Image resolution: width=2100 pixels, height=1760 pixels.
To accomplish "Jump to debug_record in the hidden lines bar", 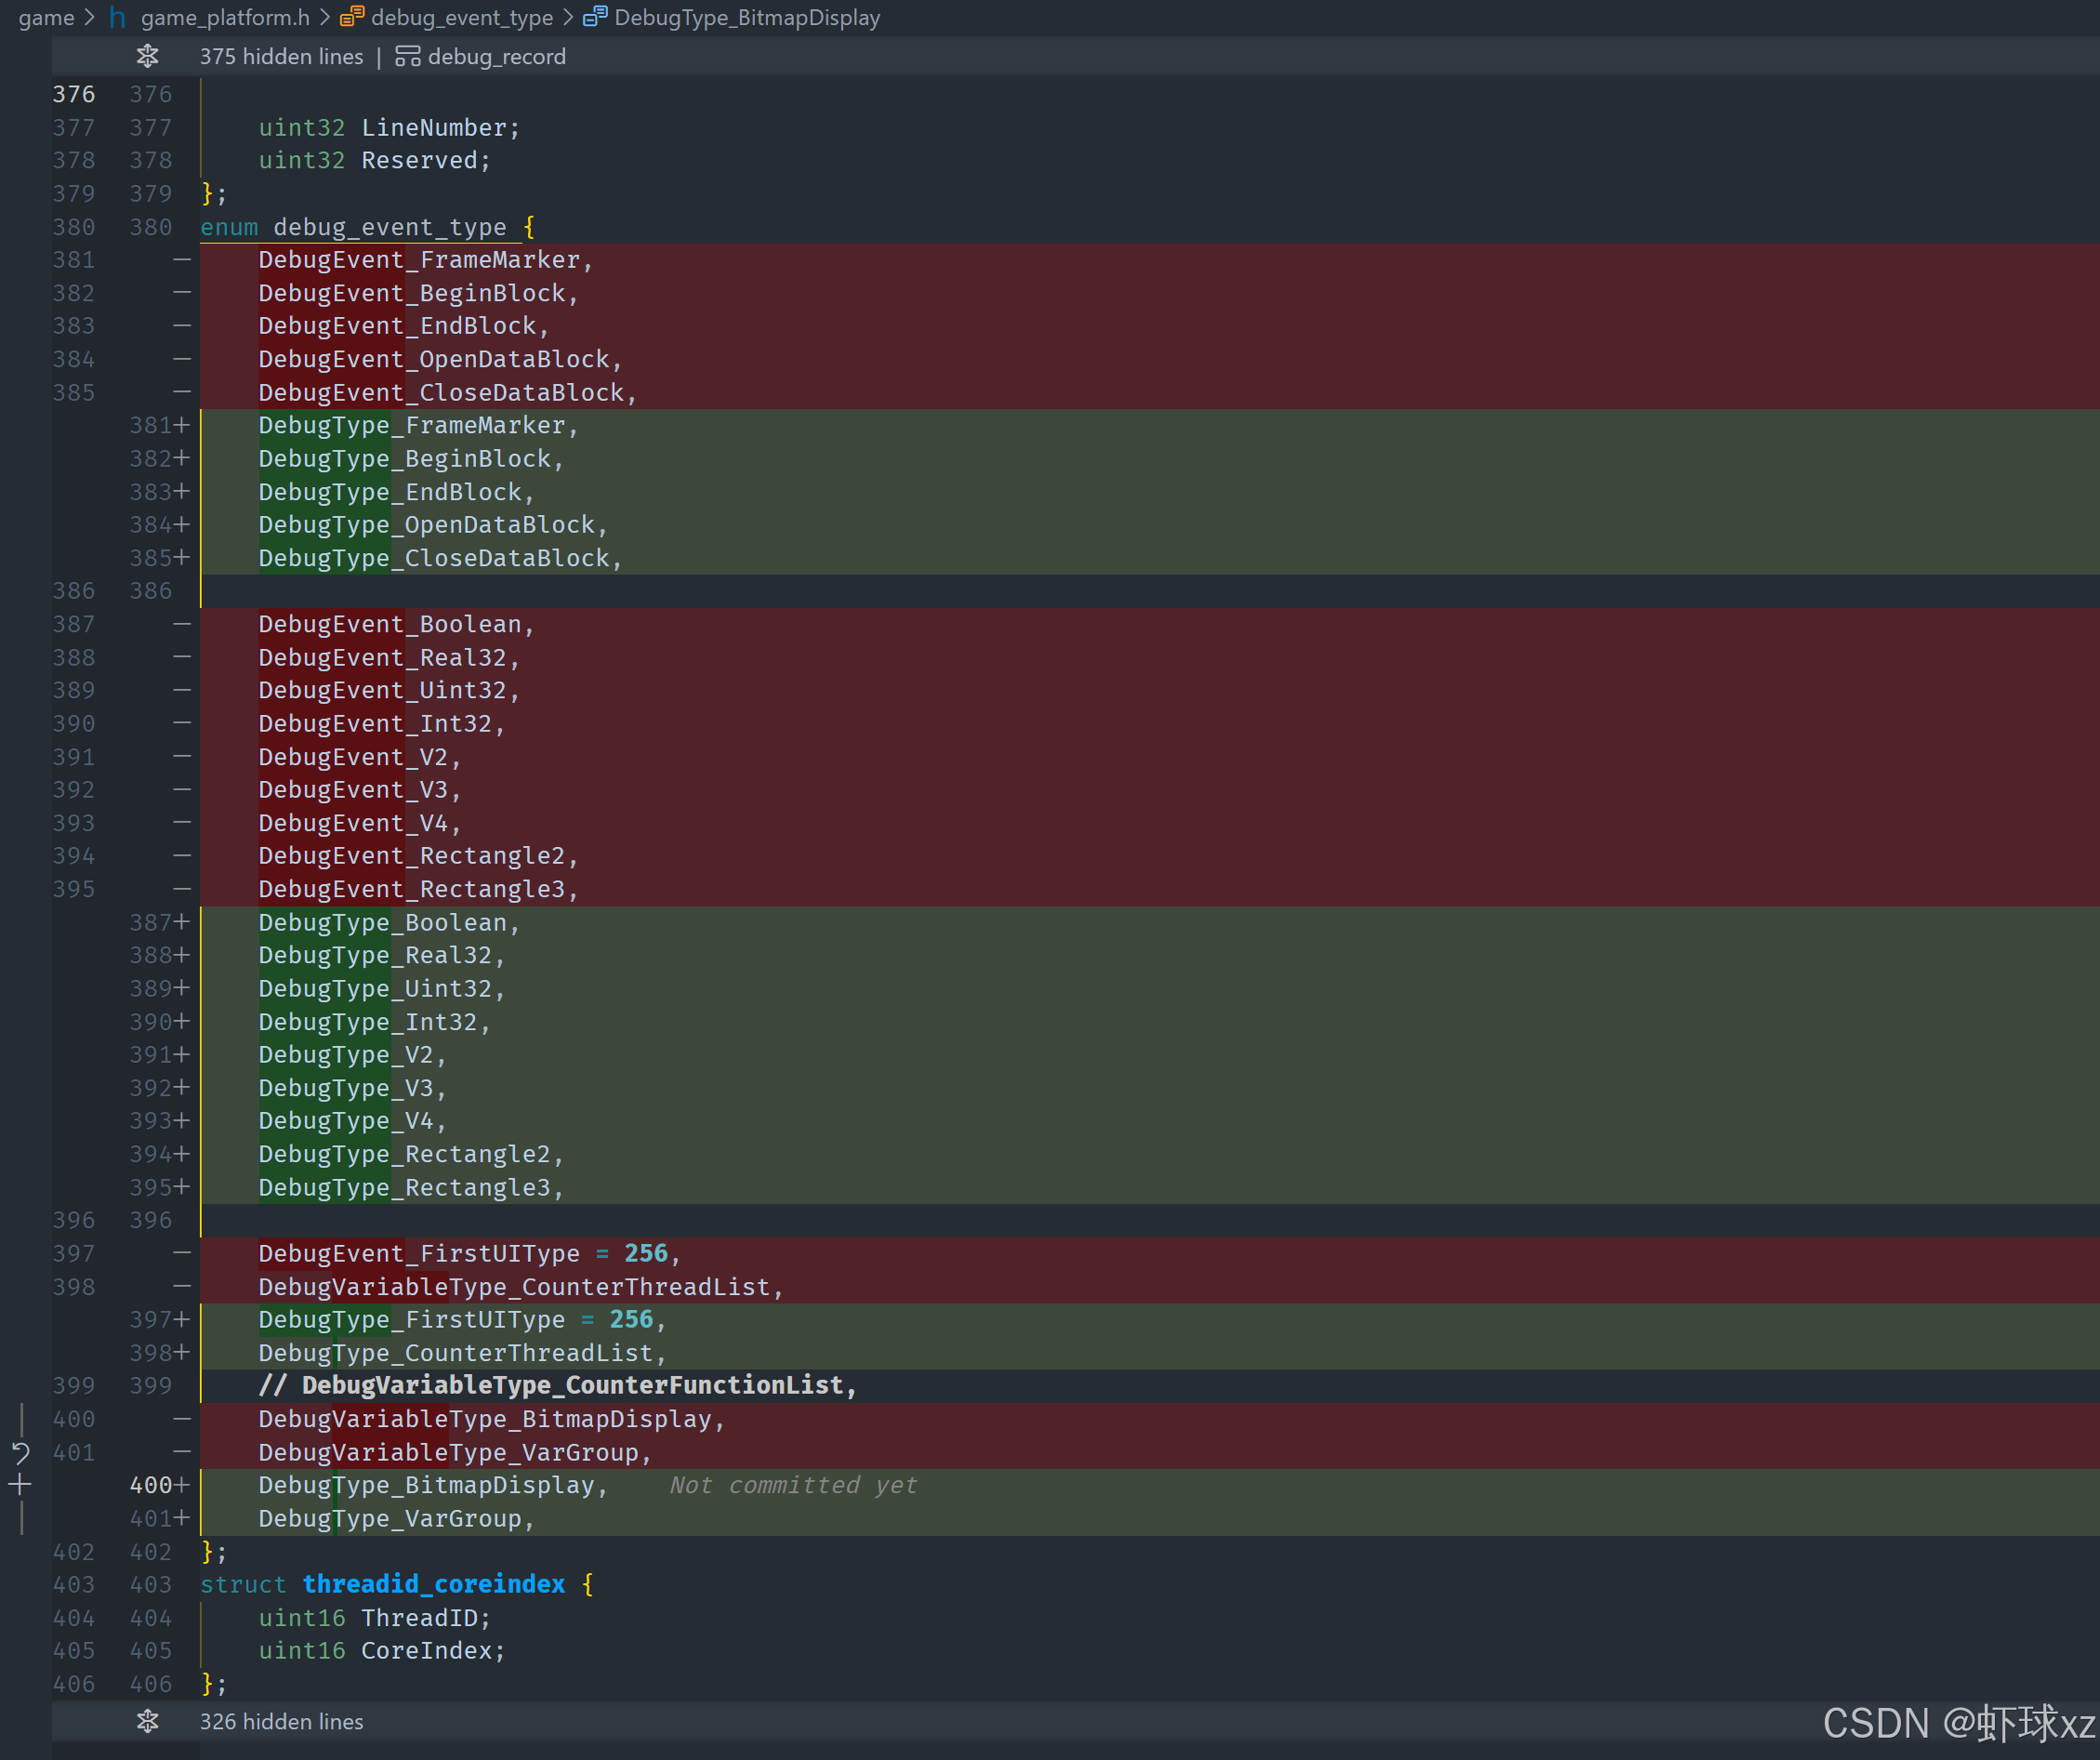I will (x=496, y=57).
